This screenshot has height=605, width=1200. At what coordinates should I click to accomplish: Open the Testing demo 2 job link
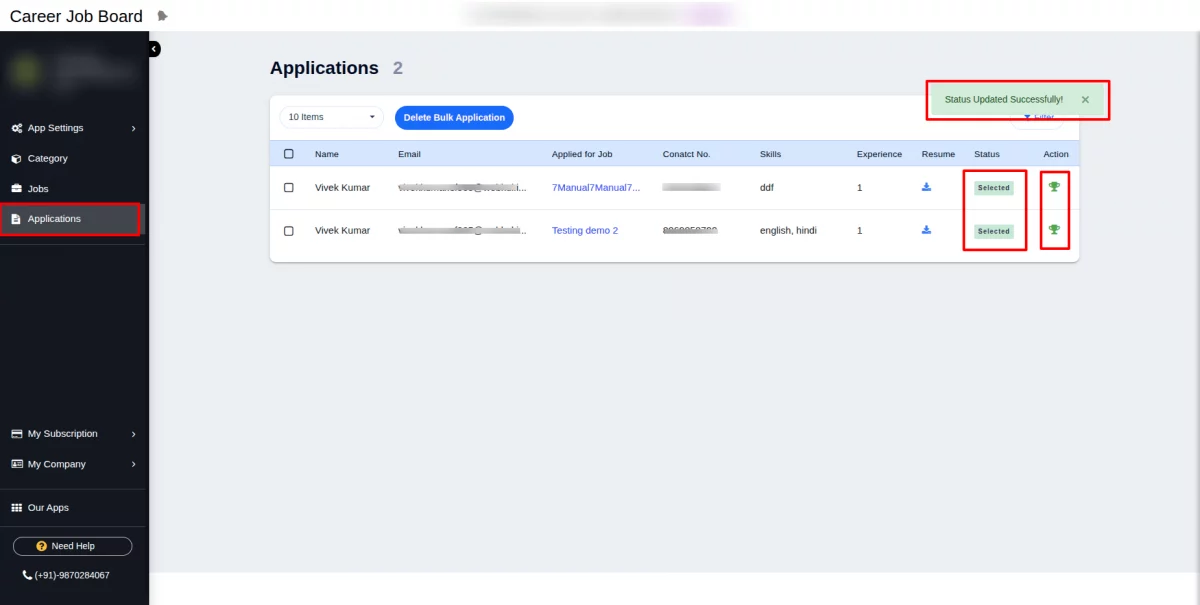click(x=585, y=231)
